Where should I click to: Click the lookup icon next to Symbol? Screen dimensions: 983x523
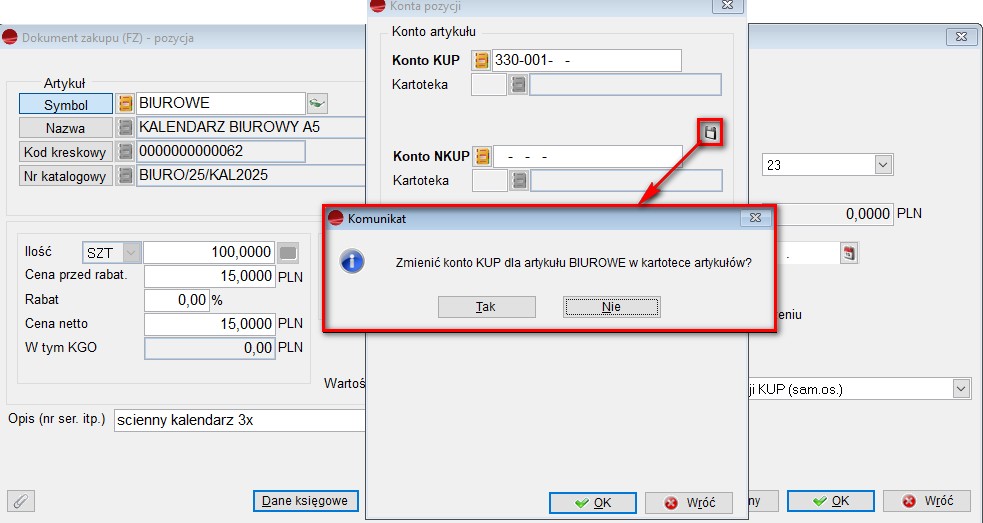(x=126, y=104)
